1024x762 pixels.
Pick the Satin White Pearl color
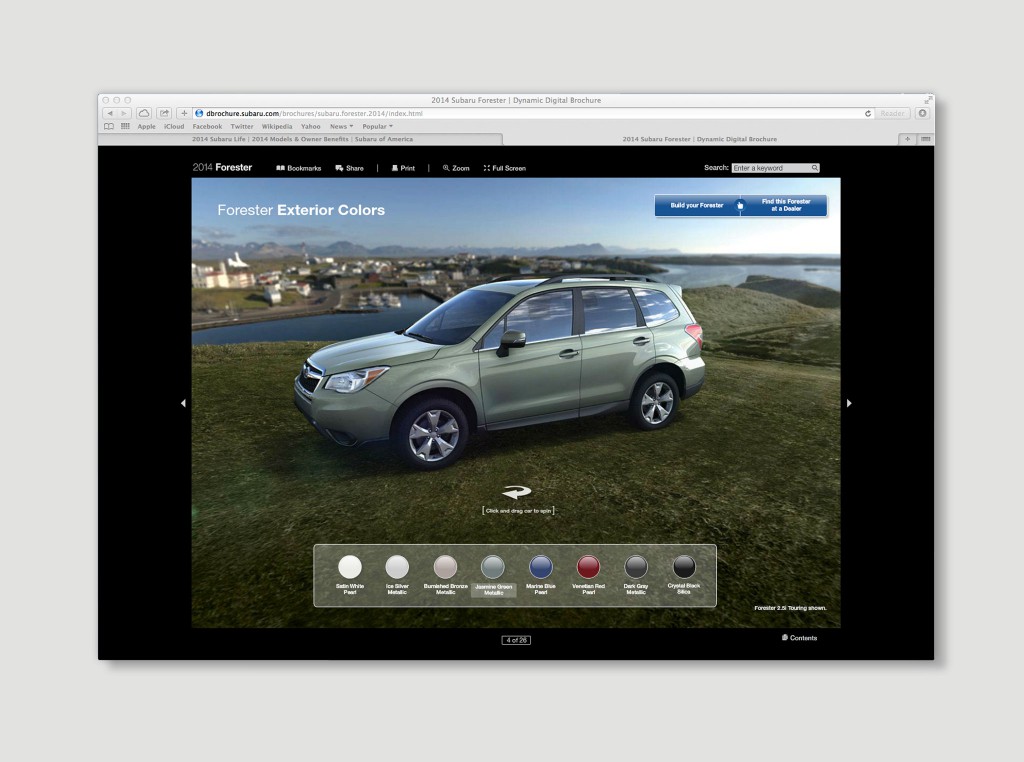click(x=350, y=567)
